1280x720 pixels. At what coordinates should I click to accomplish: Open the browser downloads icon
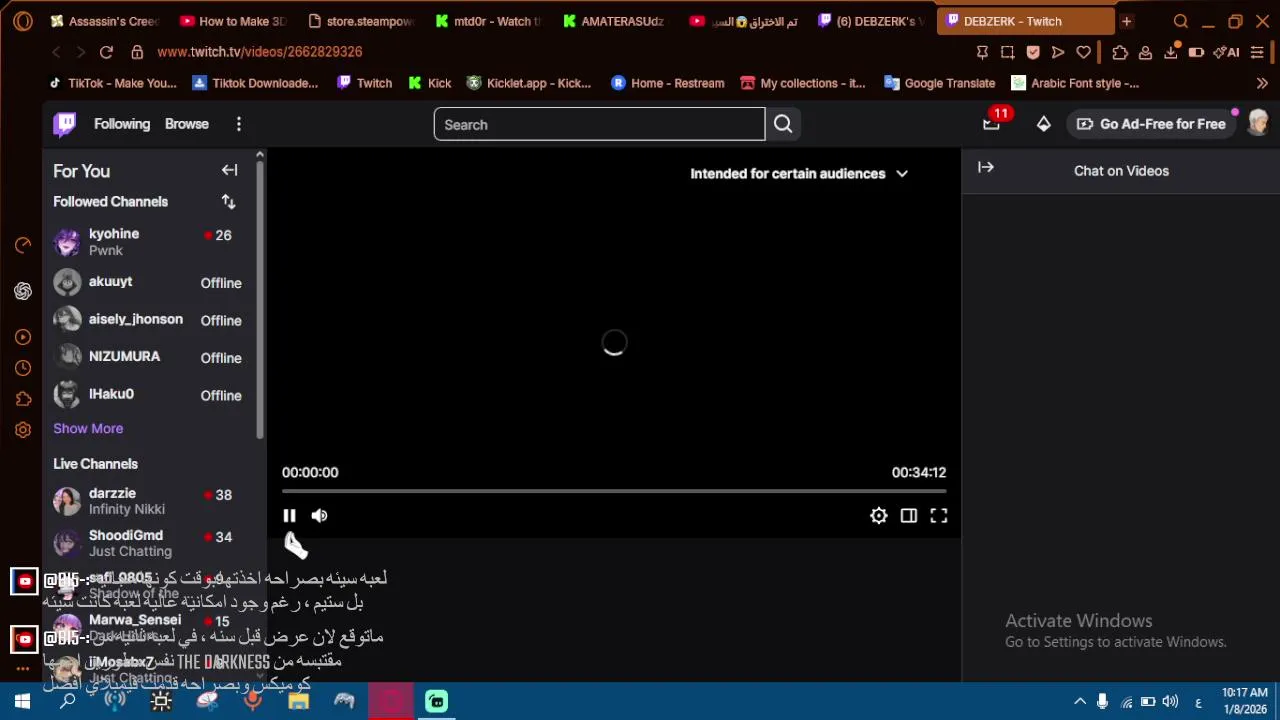tap(1171, 52)
